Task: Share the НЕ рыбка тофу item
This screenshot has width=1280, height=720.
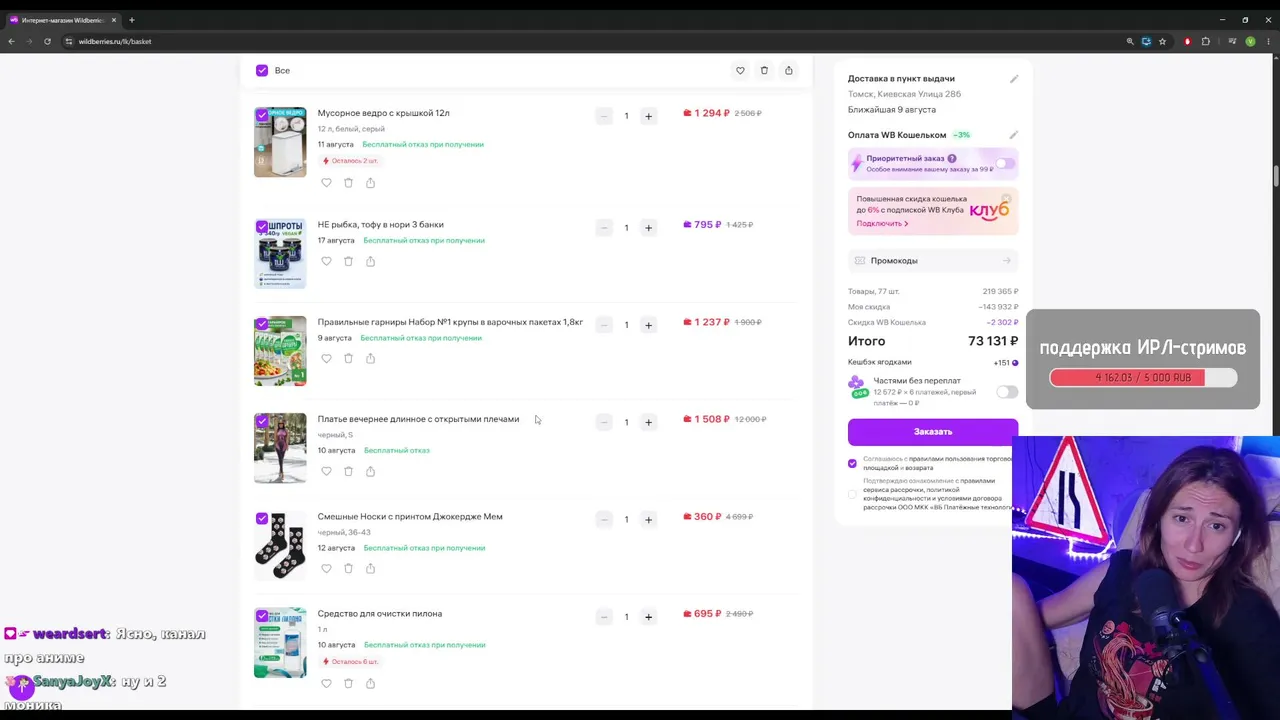Action: (x=370, y=261)
